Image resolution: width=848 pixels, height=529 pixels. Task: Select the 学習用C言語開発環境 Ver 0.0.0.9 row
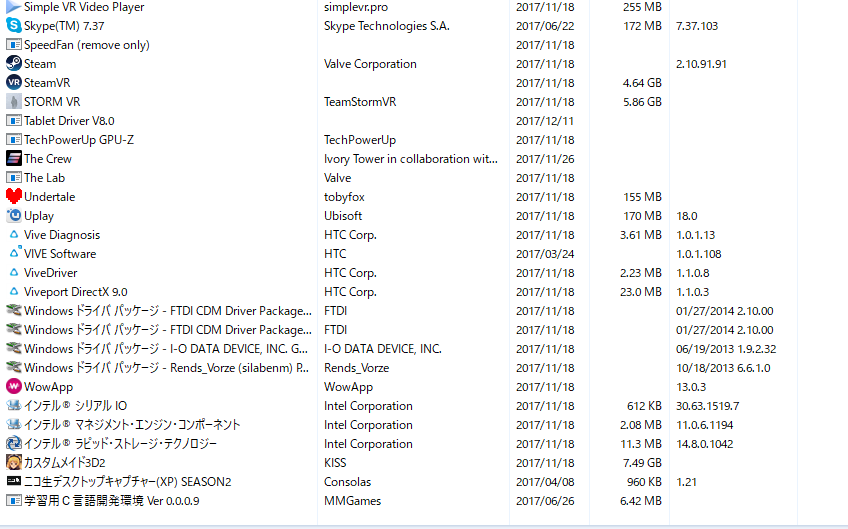[x=112, y=501]
